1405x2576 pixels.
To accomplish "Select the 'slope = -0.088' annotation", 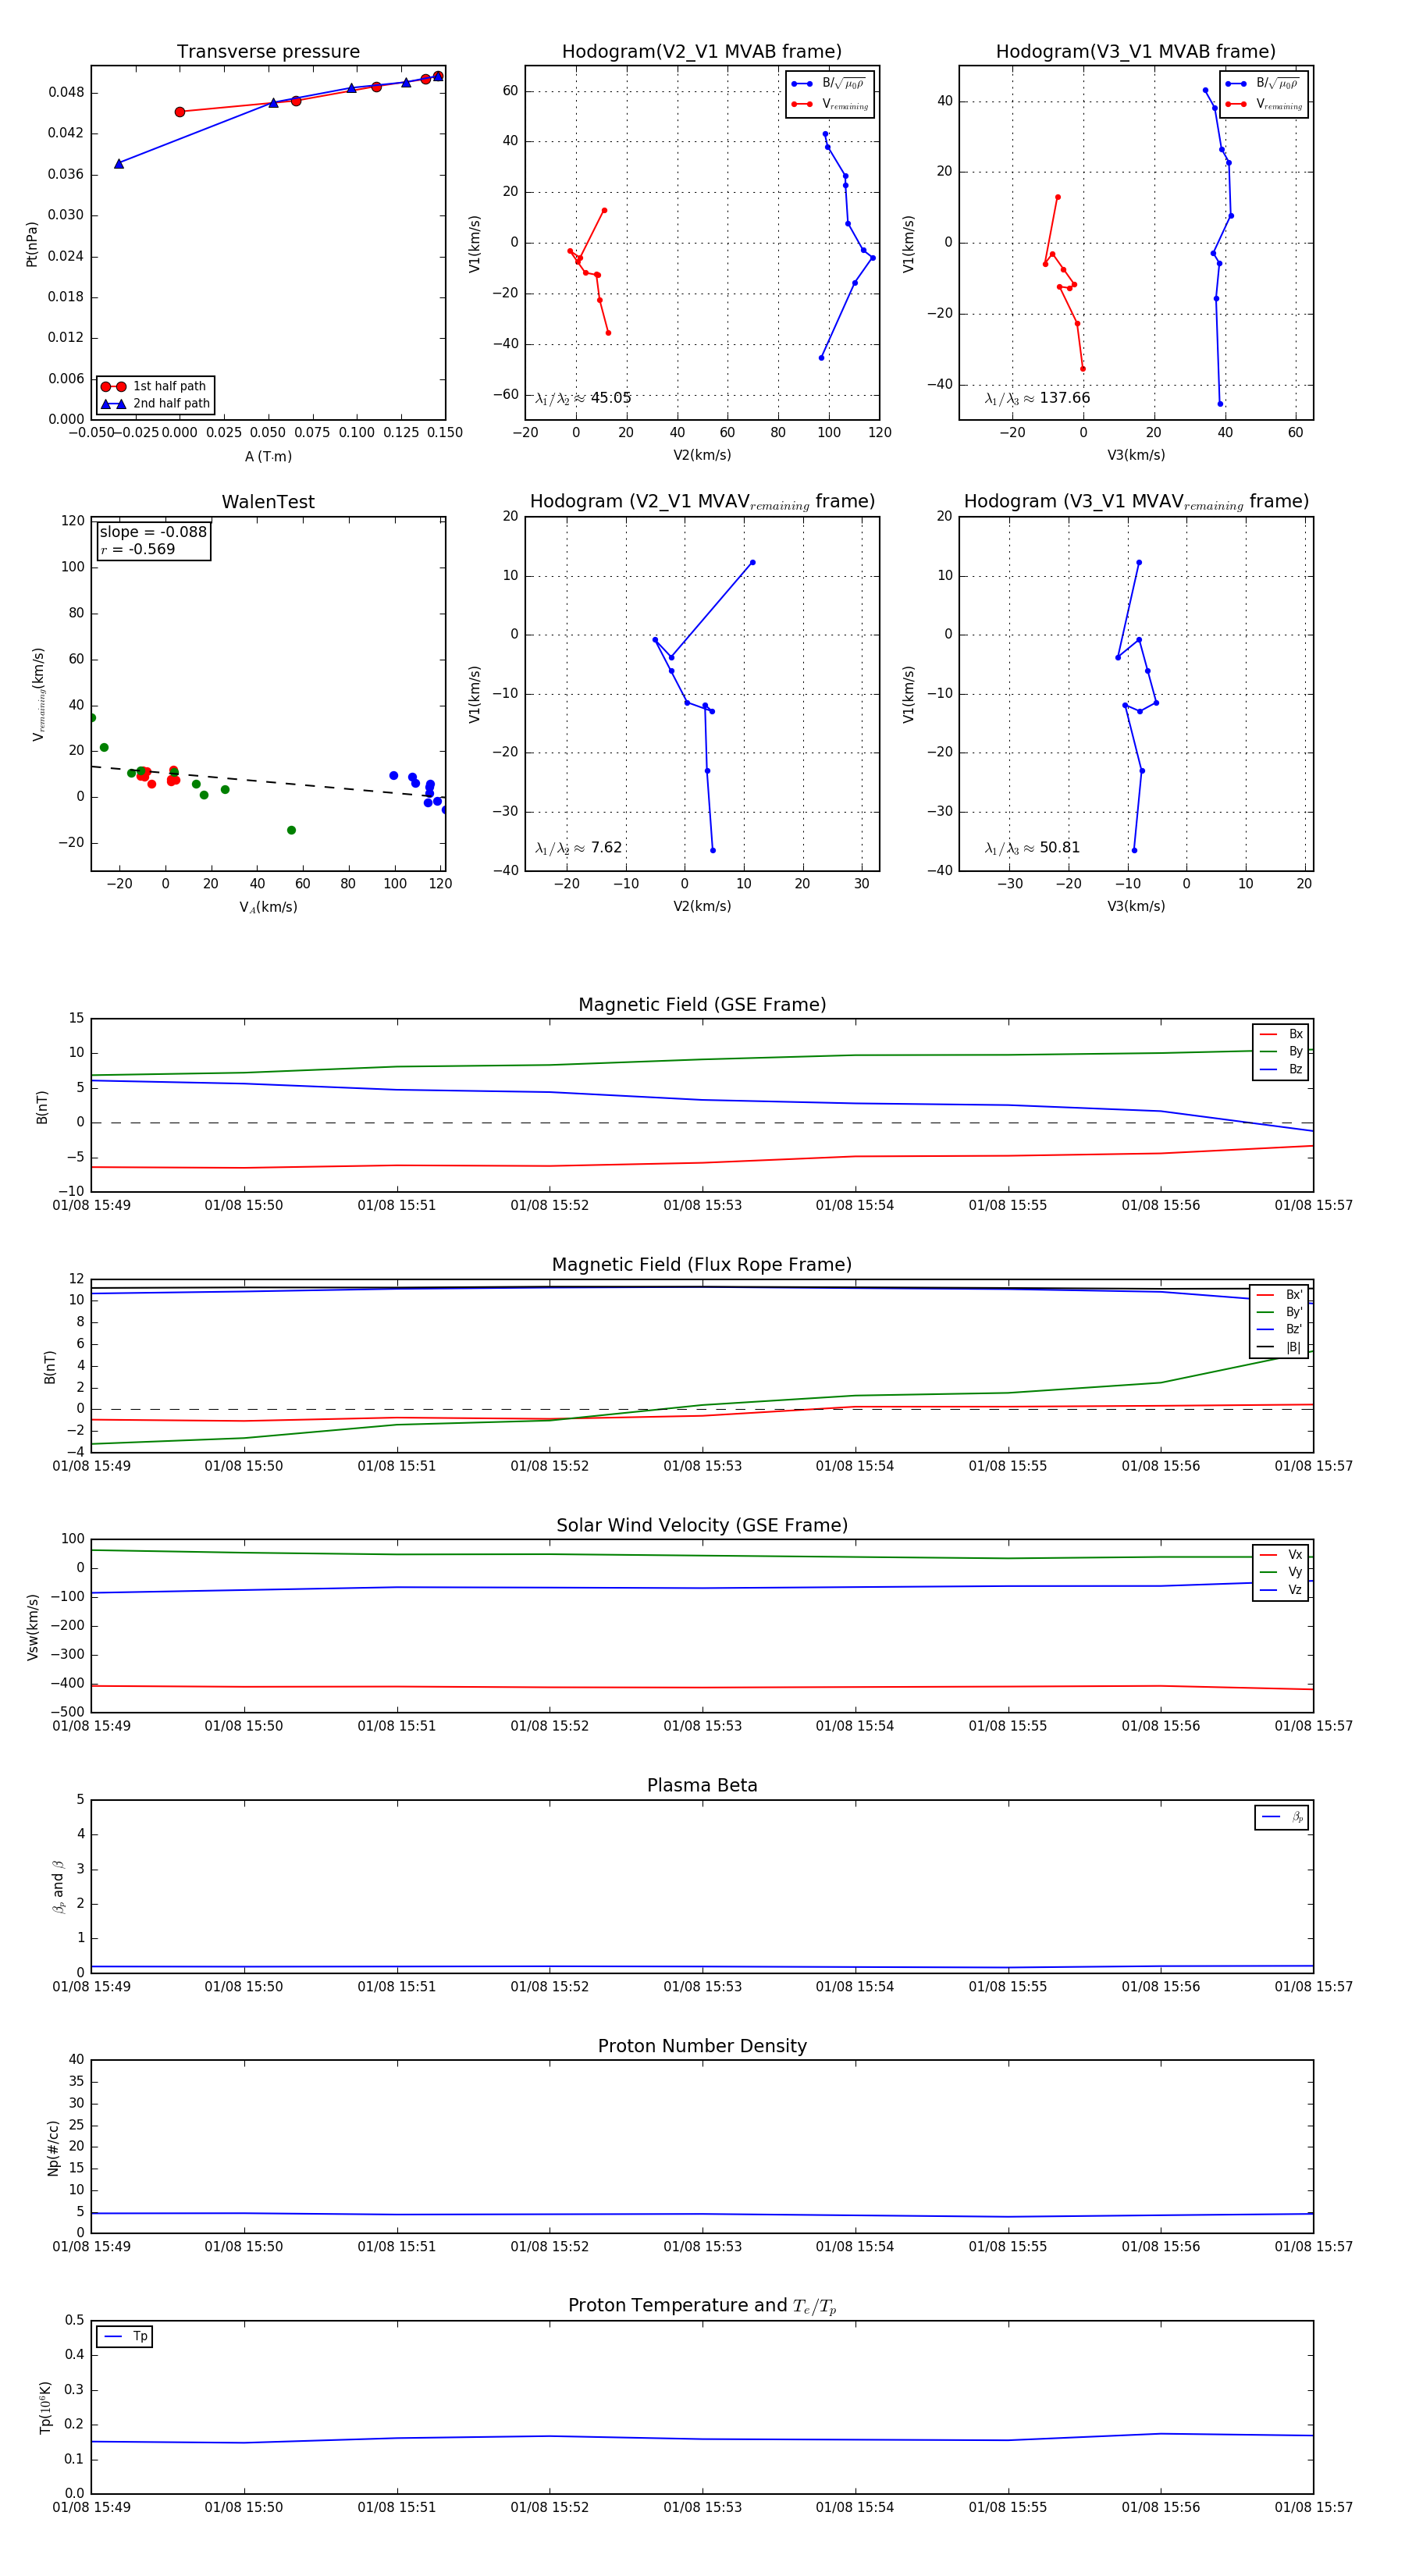I will tap(153, 532).
